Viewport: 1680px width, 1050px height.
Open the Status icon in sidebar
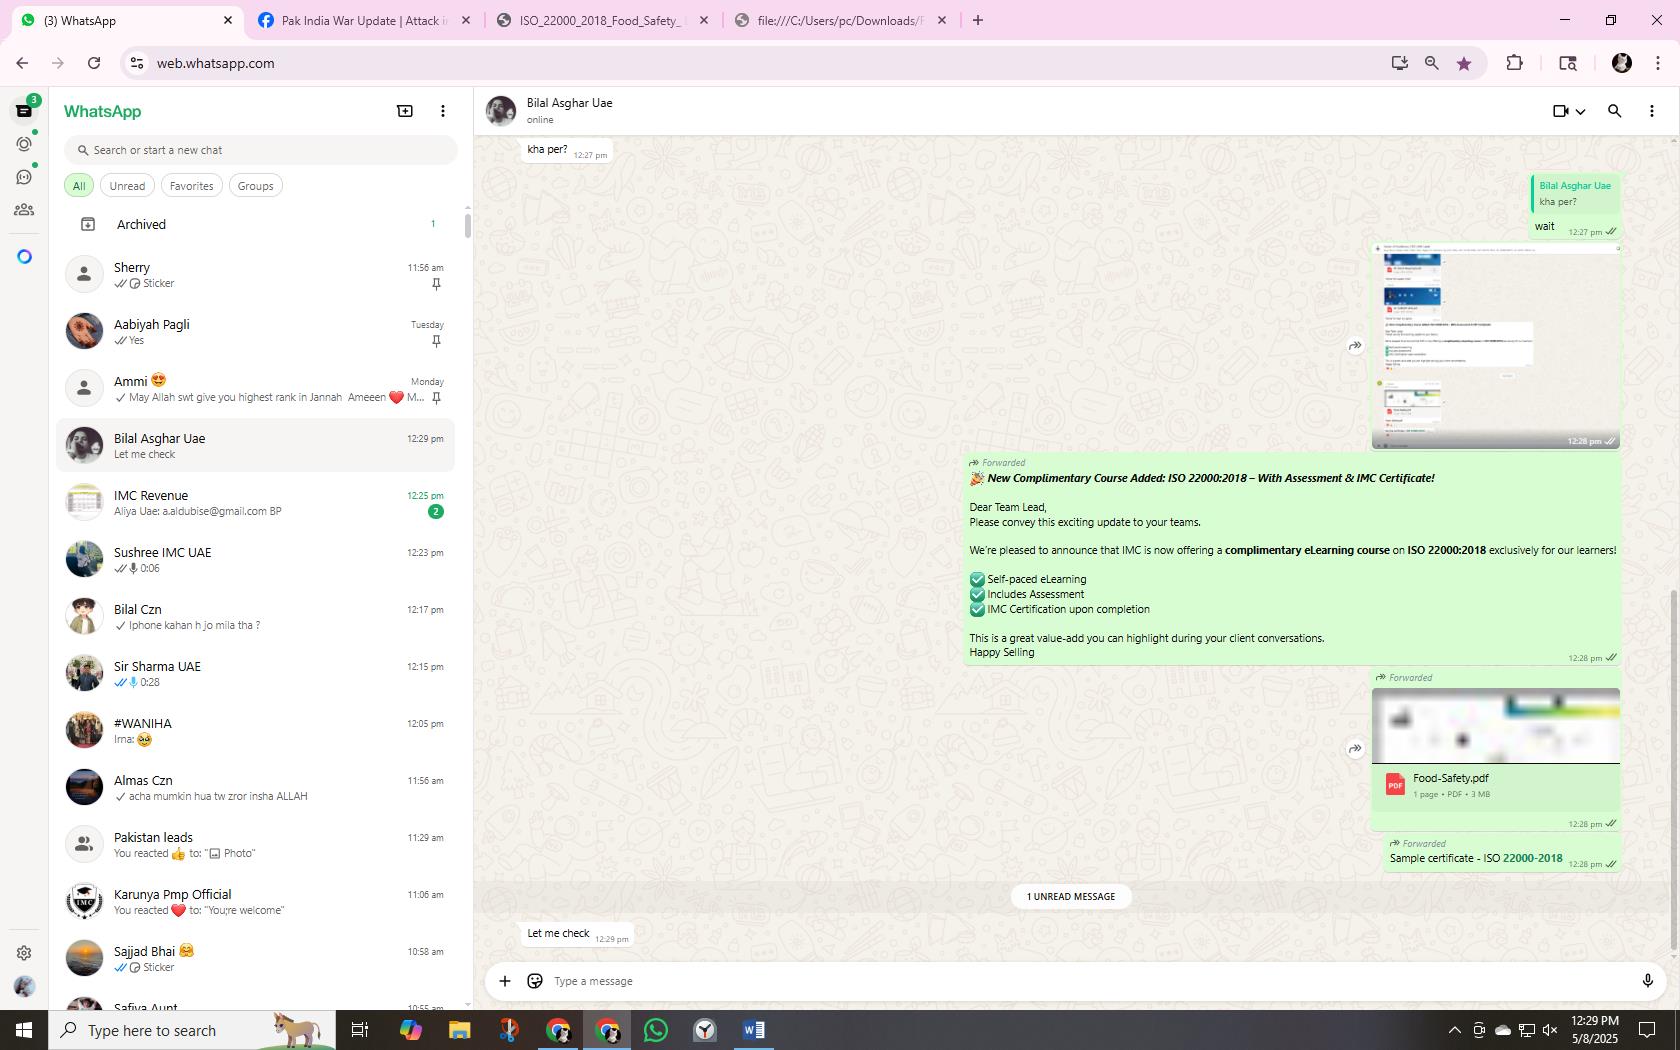click(24, 144)
